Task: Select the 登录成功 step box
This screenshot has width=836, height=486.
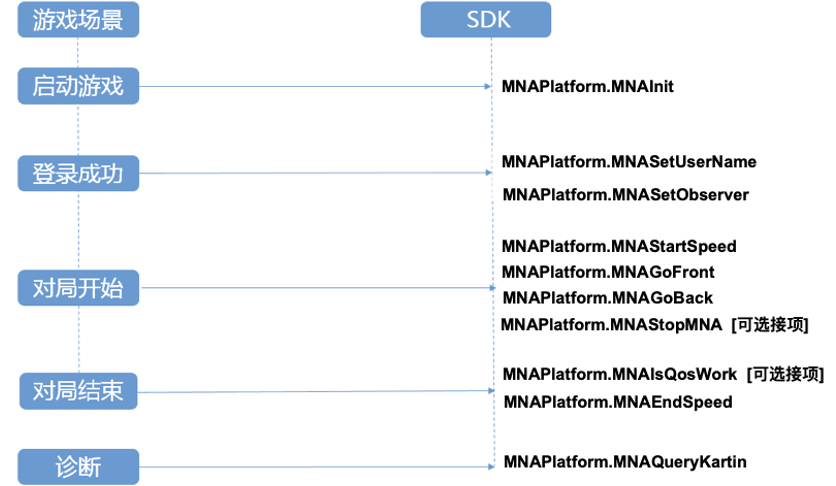Action: [78, 173]
